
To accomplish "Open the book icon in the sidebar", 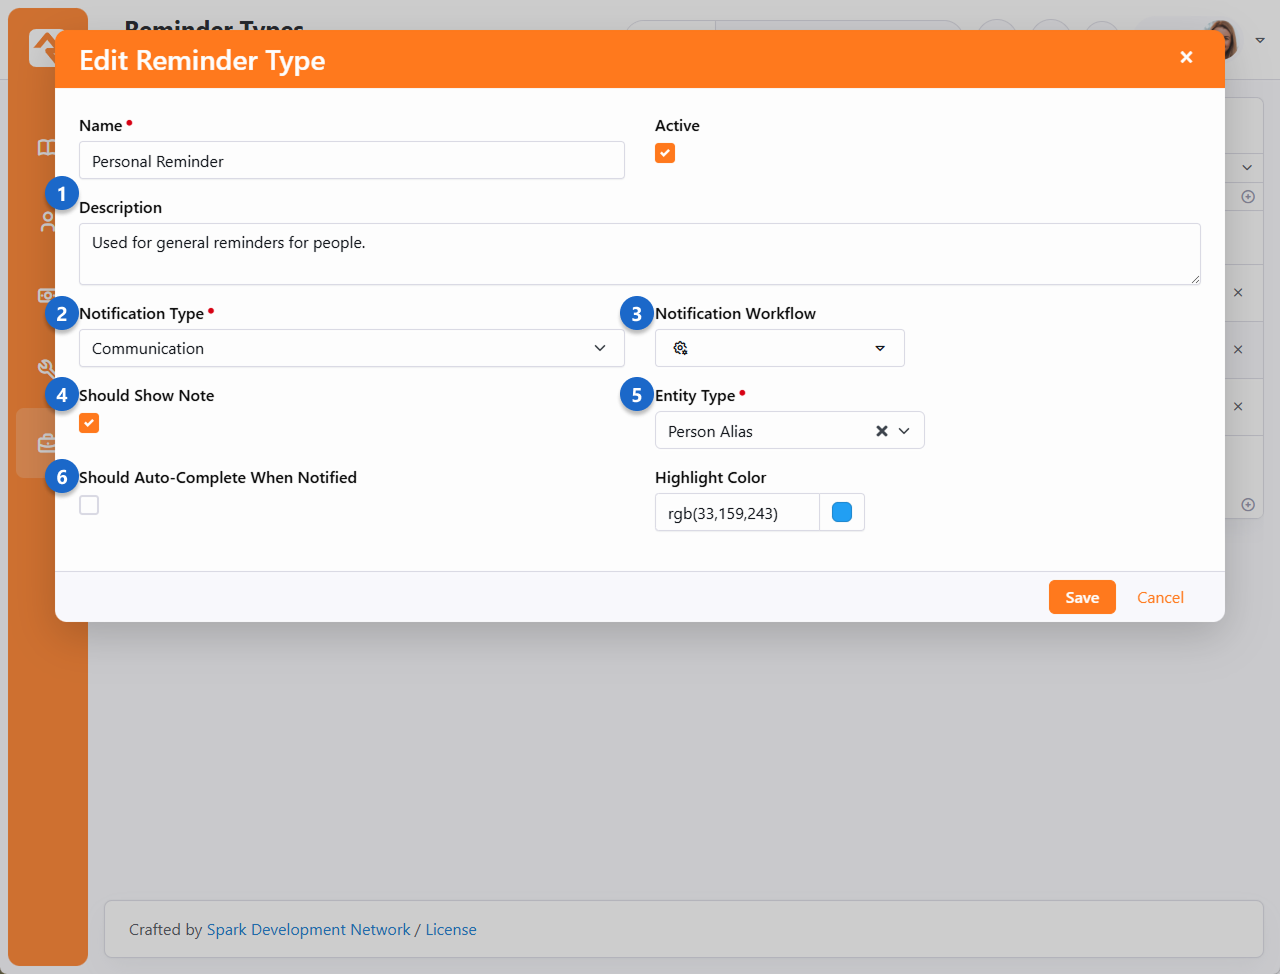I will point(46,148).
